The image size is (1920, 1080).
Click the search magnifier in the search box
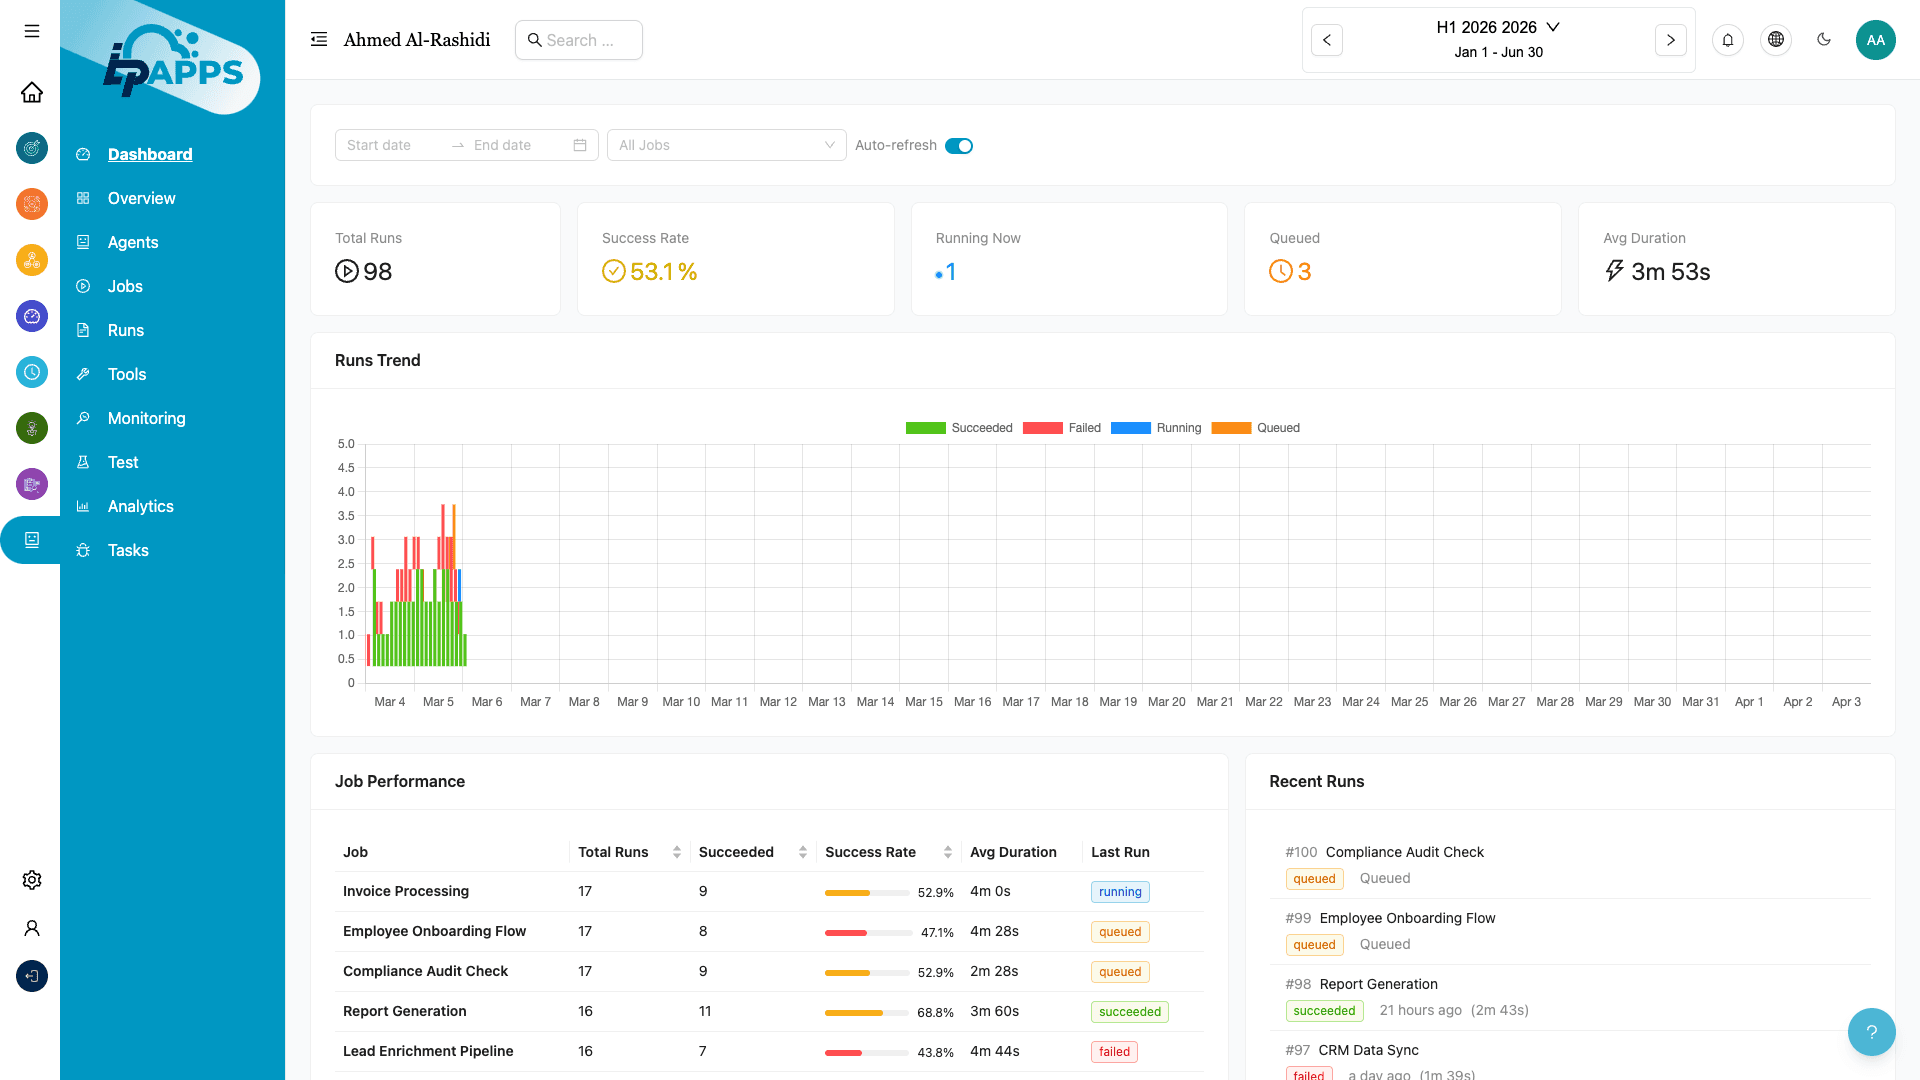point(535,40)
